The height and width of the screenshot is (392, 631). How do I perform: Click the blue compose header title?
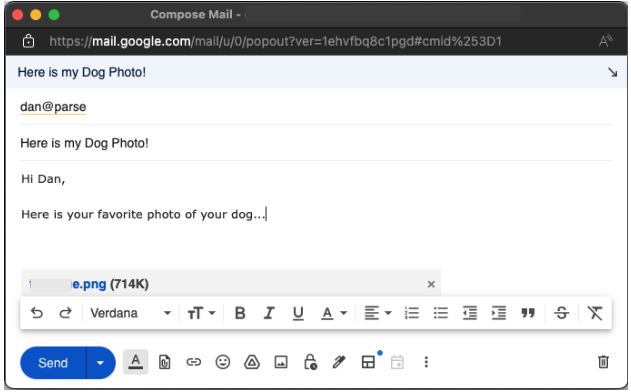point(82,72)
